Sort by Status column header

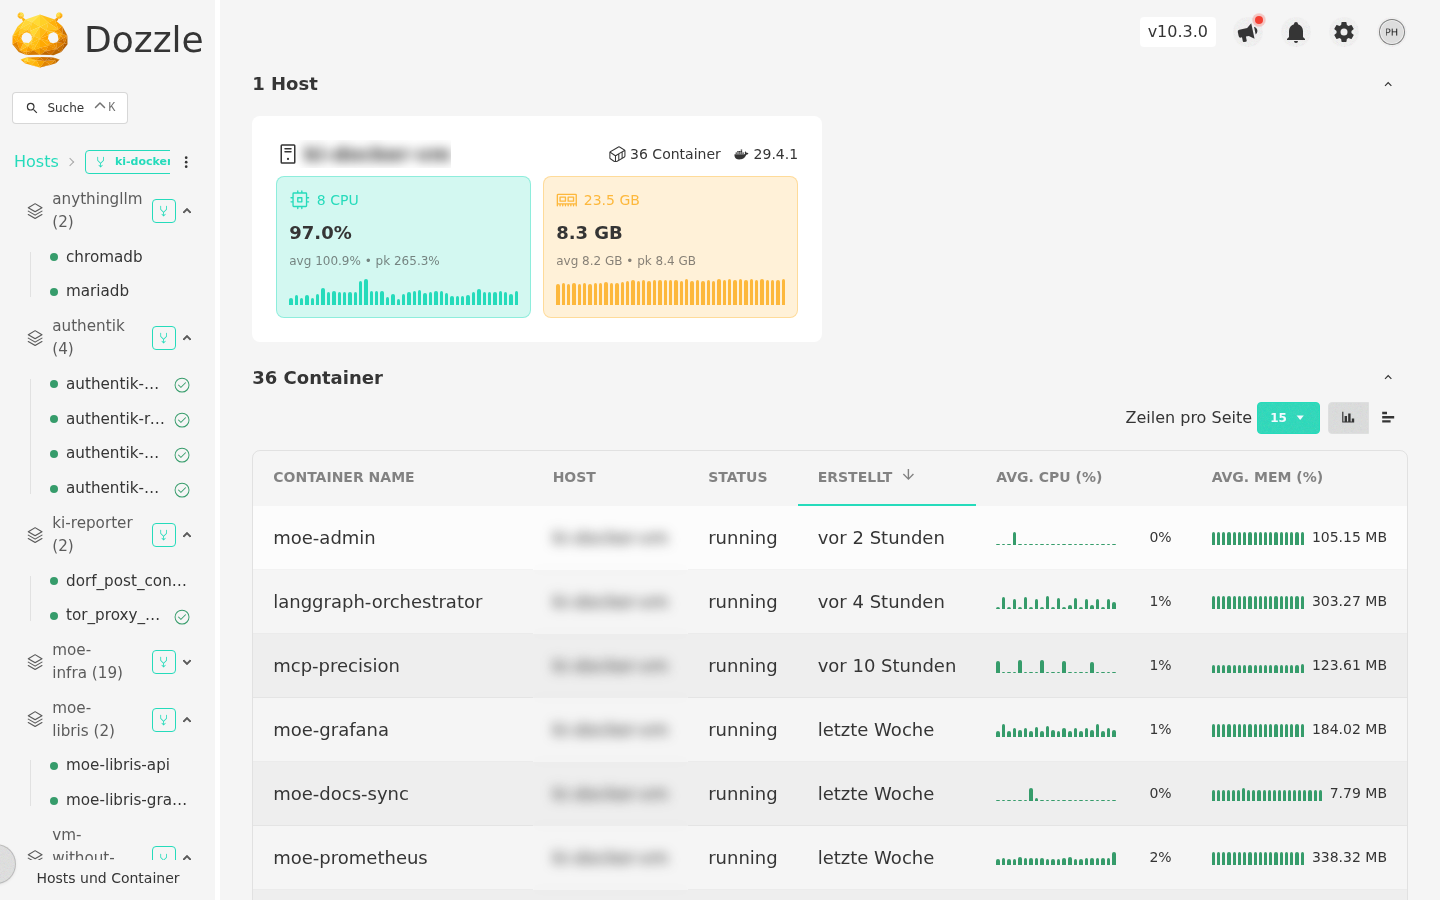coord(738,478)
